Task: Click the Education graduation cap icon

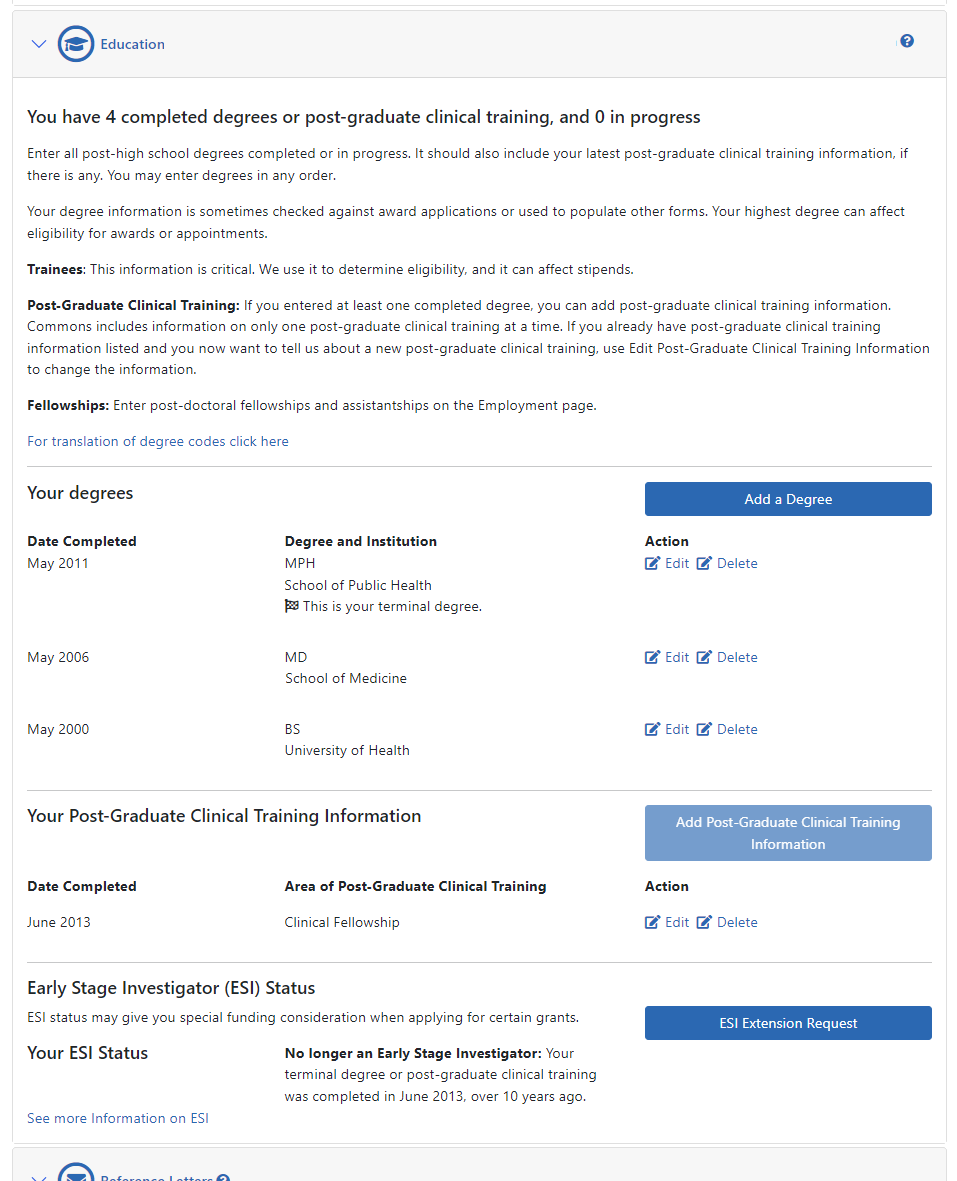Action: (76, 44)
